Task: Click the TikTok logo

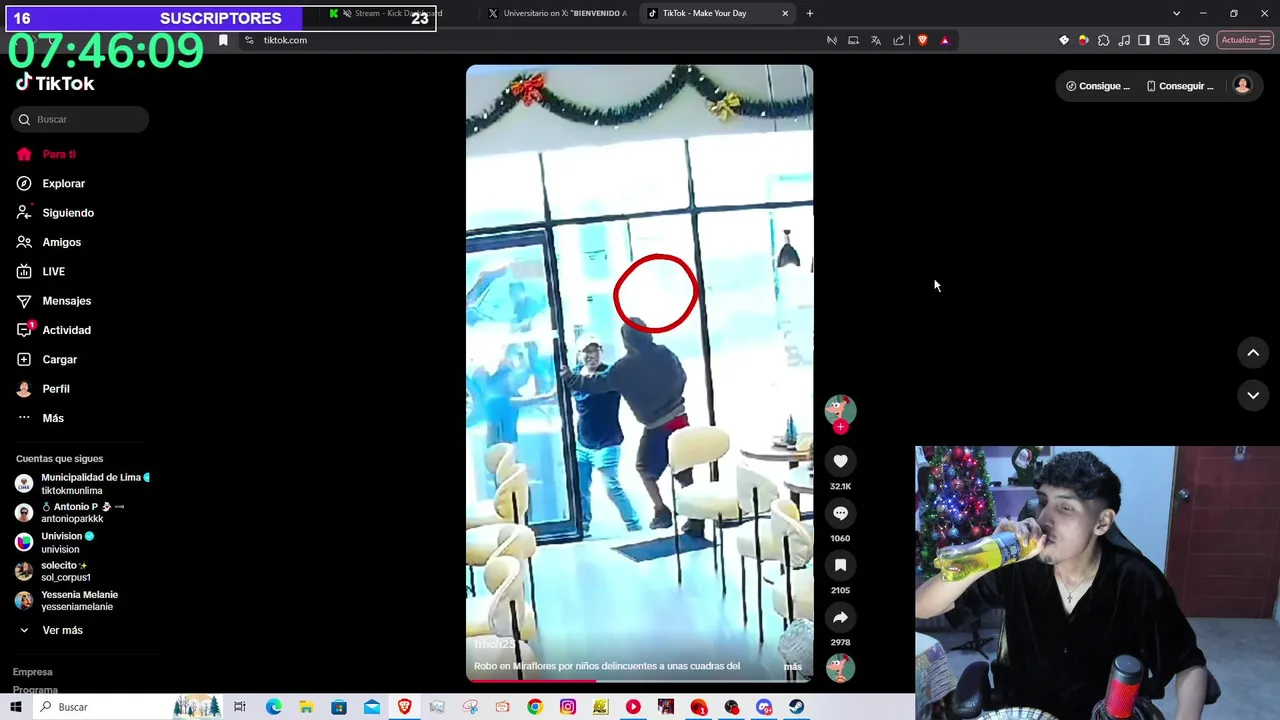Action: click(55, 83)
